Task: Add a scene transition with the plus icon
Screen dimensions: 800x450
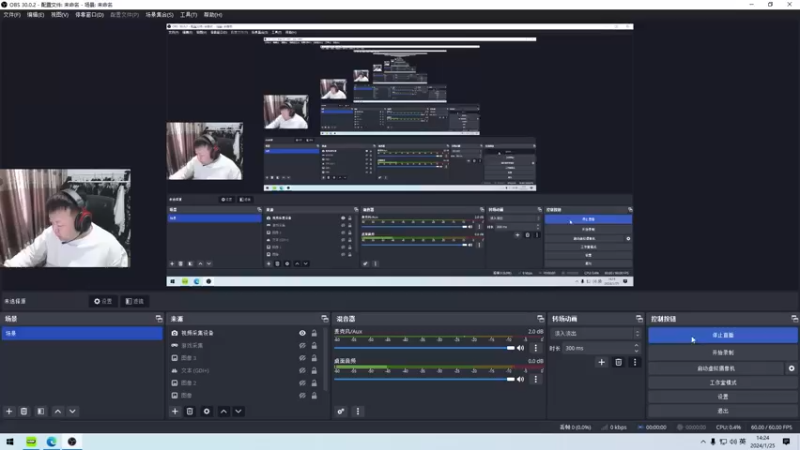Action: tap(602, 362)
